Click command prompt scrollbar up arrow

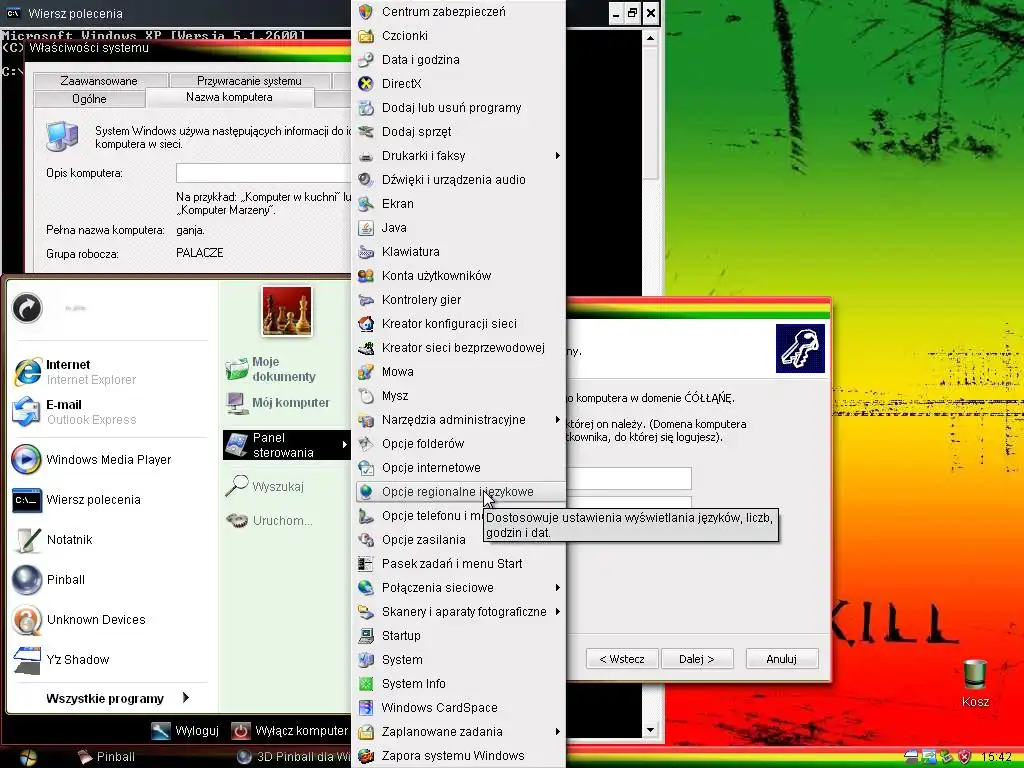point(650,38)
